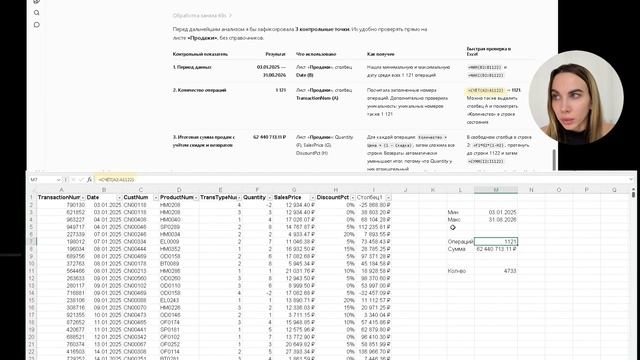Select the min date cell 03.01.2025 in column M

[x=496, y=212]
